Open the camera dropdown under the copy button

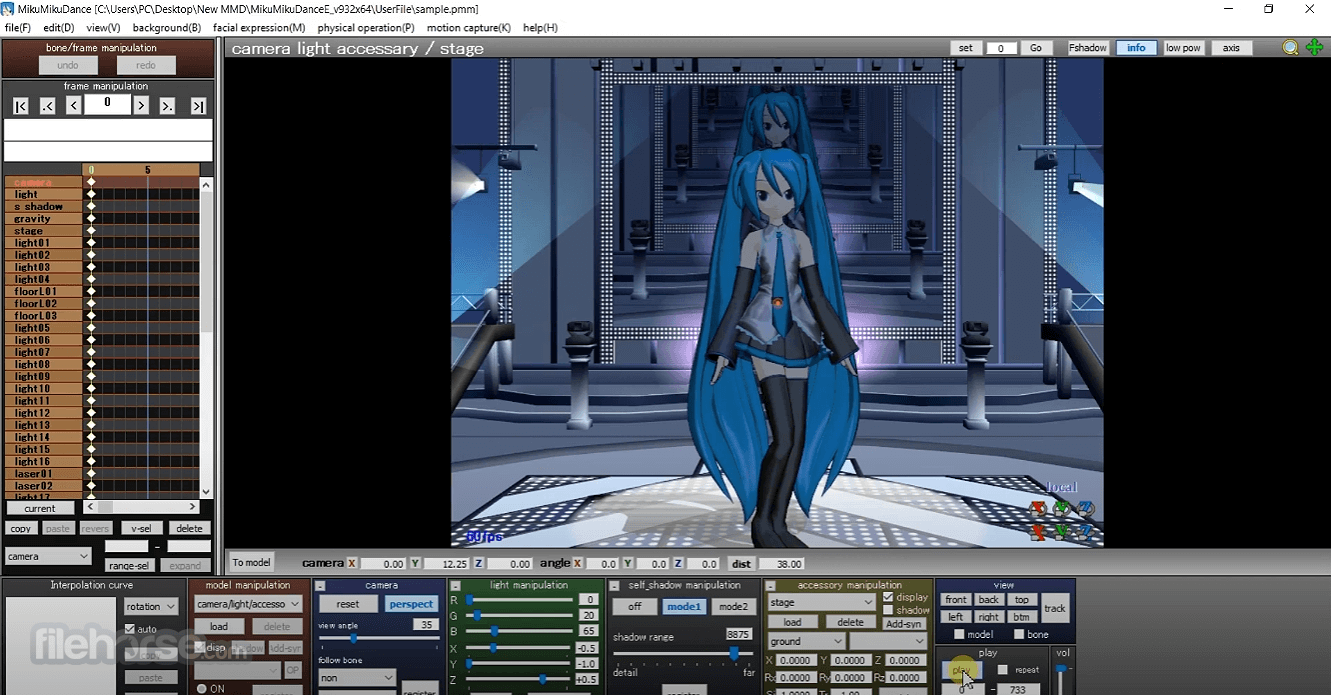(x=48, y=556)
